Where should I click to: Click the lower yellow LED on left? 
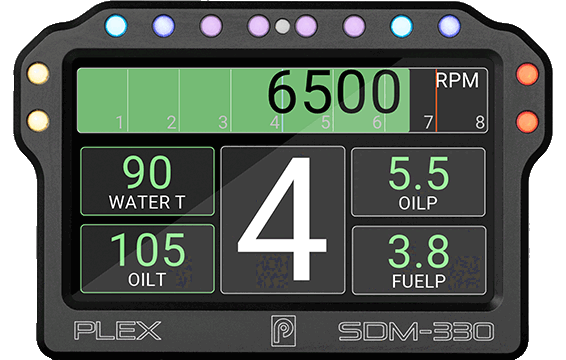pos(38,121)
